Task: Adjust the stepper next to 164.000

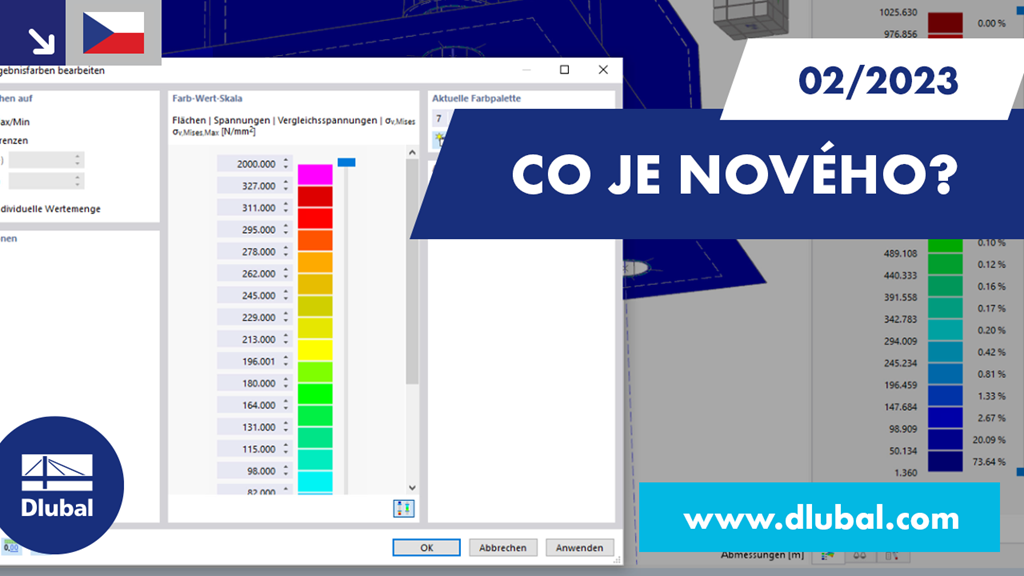Action: (286, 405)
